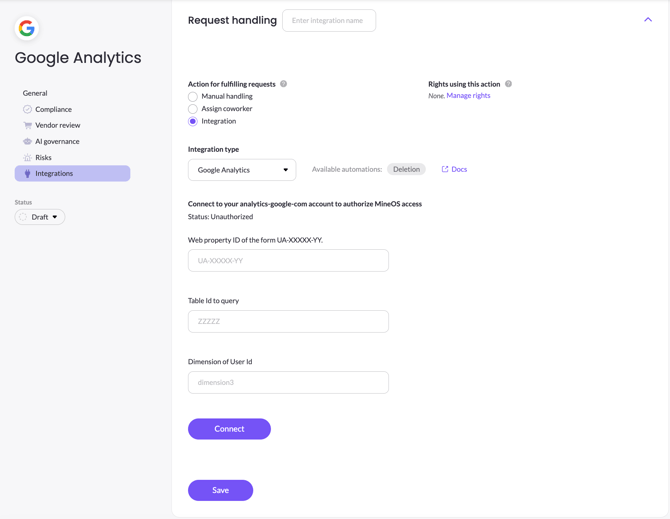Open the Google Analytics integration type dropdown
670x519 pixels.
pos(242,170)
